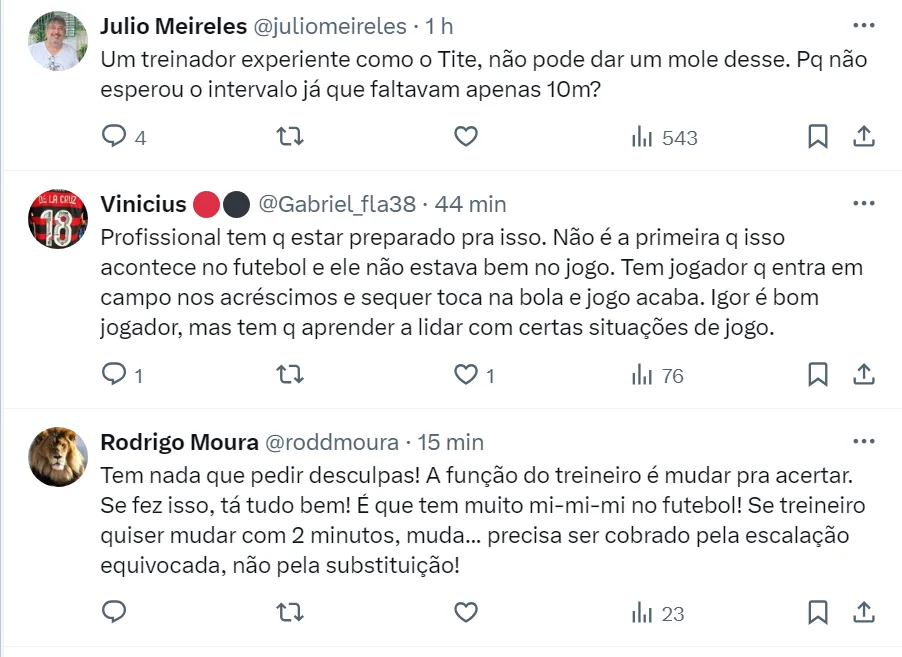Open the Rodrigo Moura display name
902x657 pixels.
coord(177,442)
